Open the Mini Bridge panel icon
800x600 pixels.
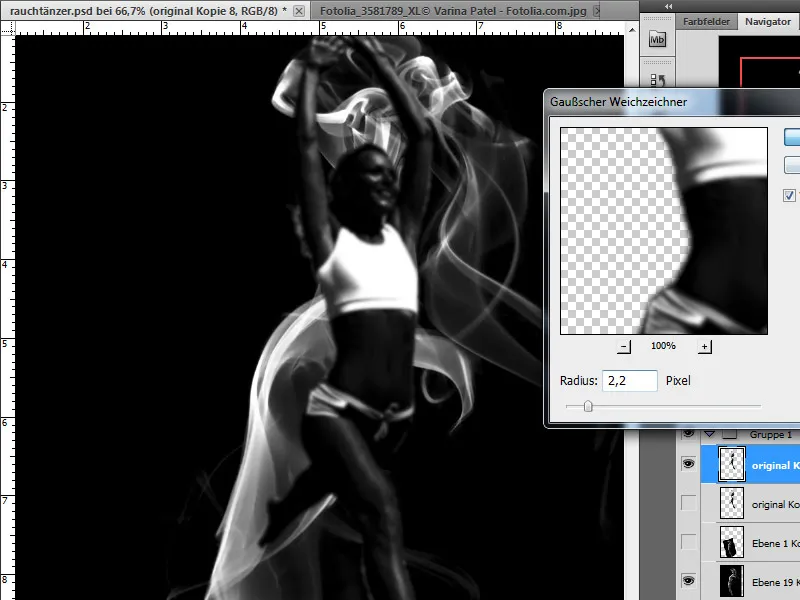[657, 39]
